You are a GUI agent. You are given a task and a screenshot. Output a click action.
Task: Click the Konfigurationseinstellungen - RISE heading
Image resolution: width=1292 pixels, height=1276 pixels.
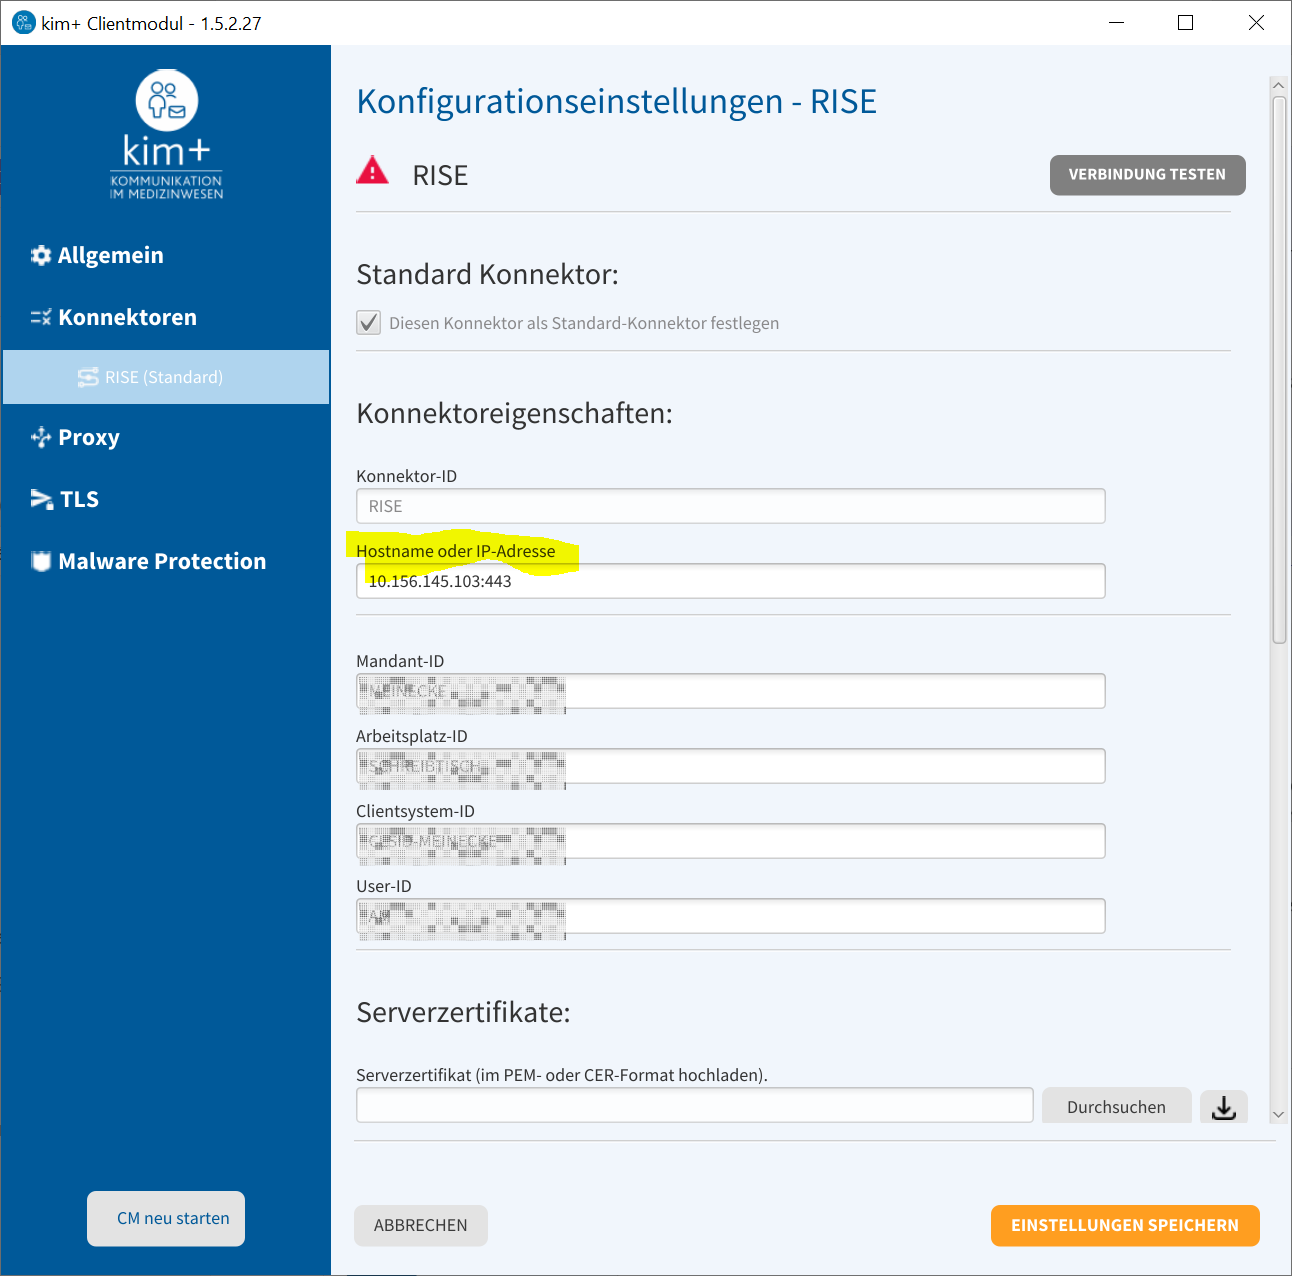pyautogui.click(x=617, y=102)
